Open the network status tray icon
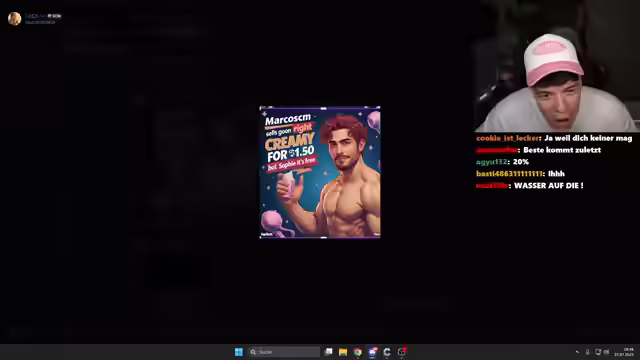Viewport: 640px width, 360px height. [x=598, y=352]
